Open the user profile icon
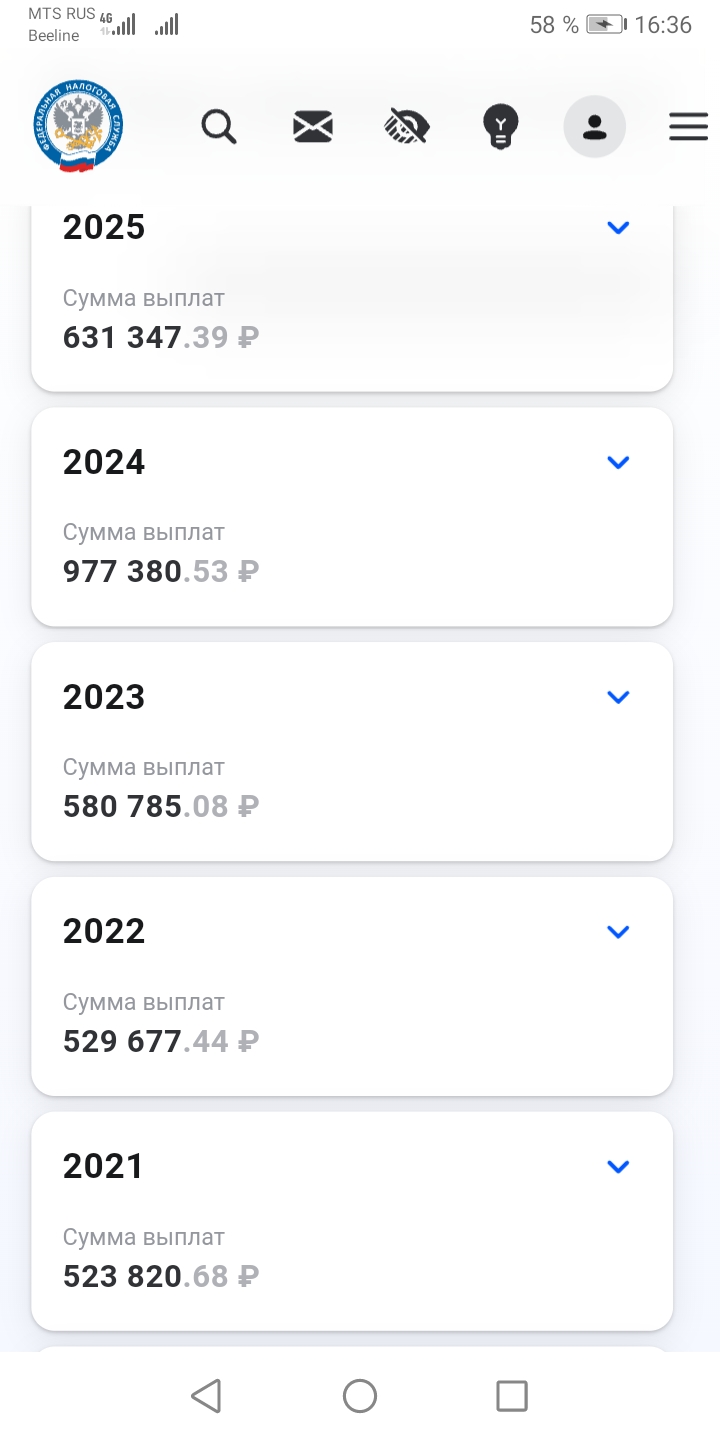This screenshot has height=1440, width=720. coord(595,127)
